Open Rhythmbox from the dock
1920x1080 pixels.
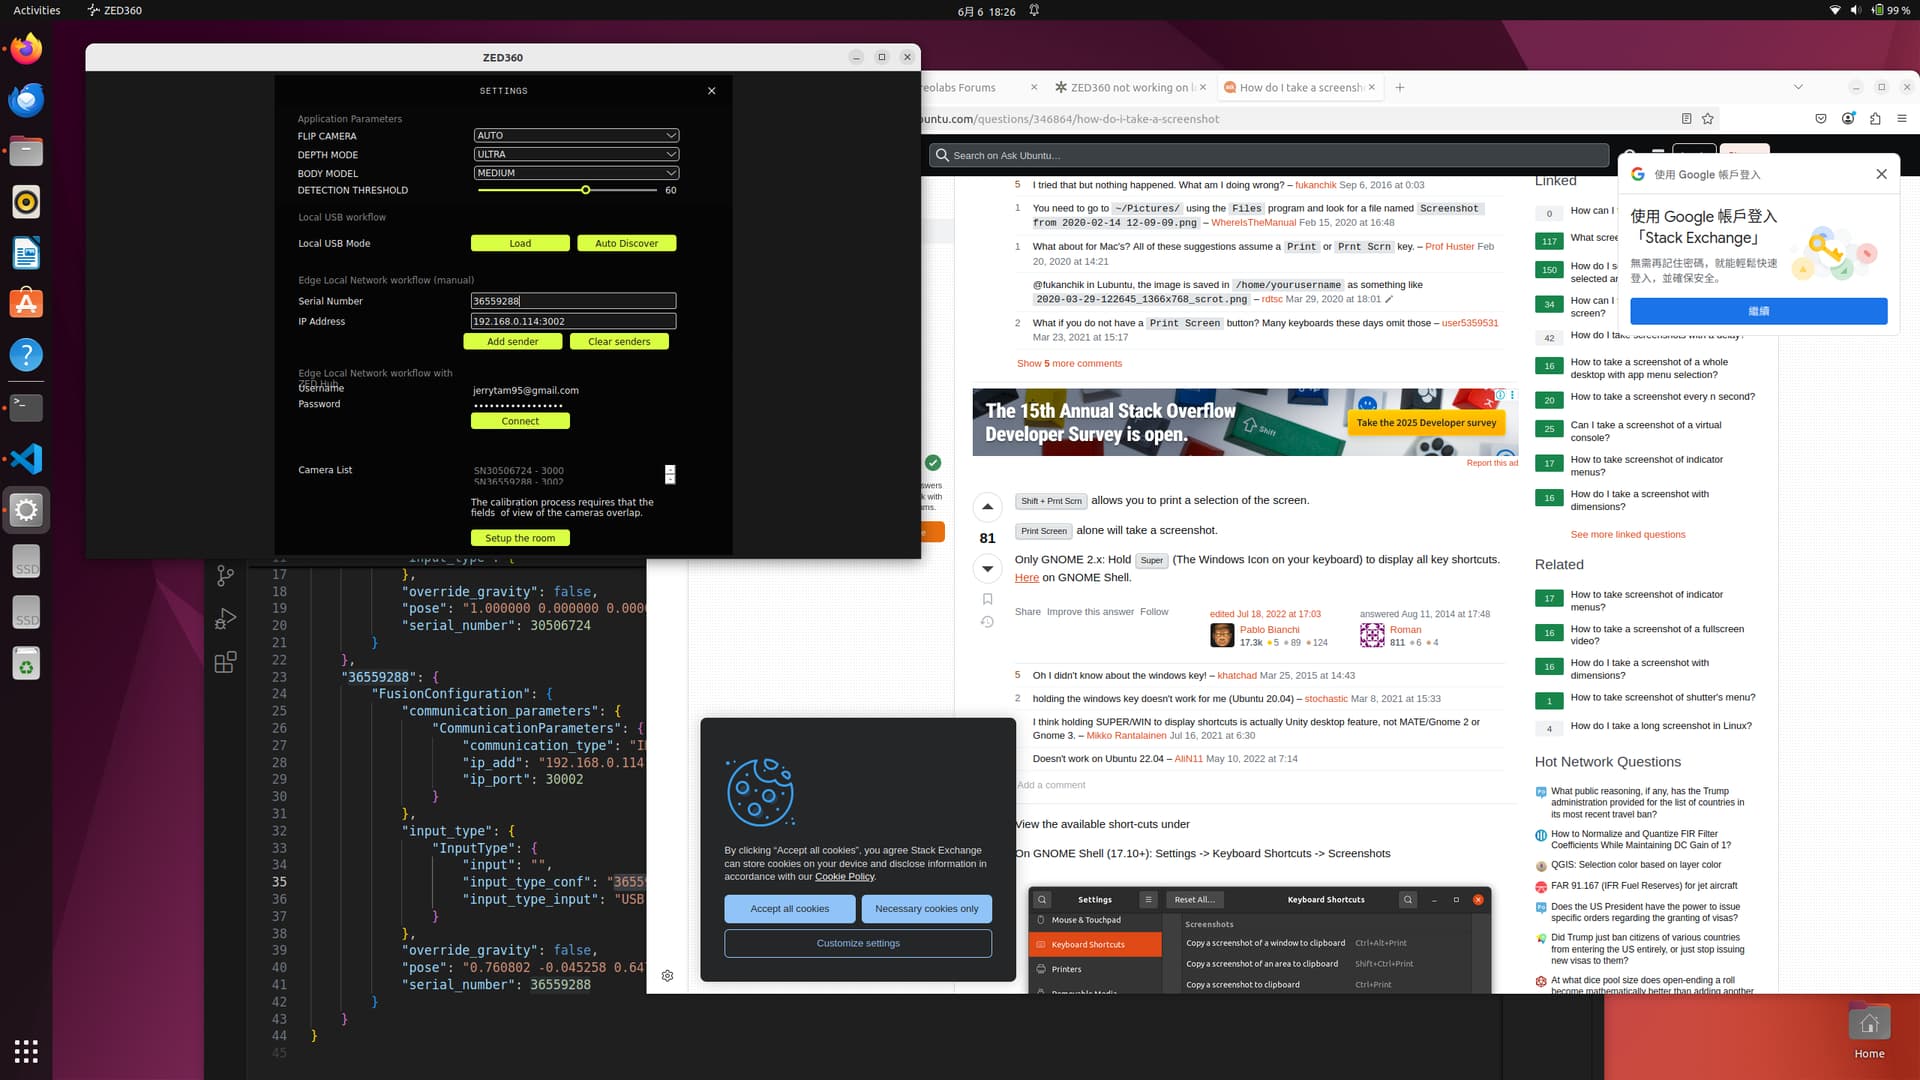tap(27, 202)
